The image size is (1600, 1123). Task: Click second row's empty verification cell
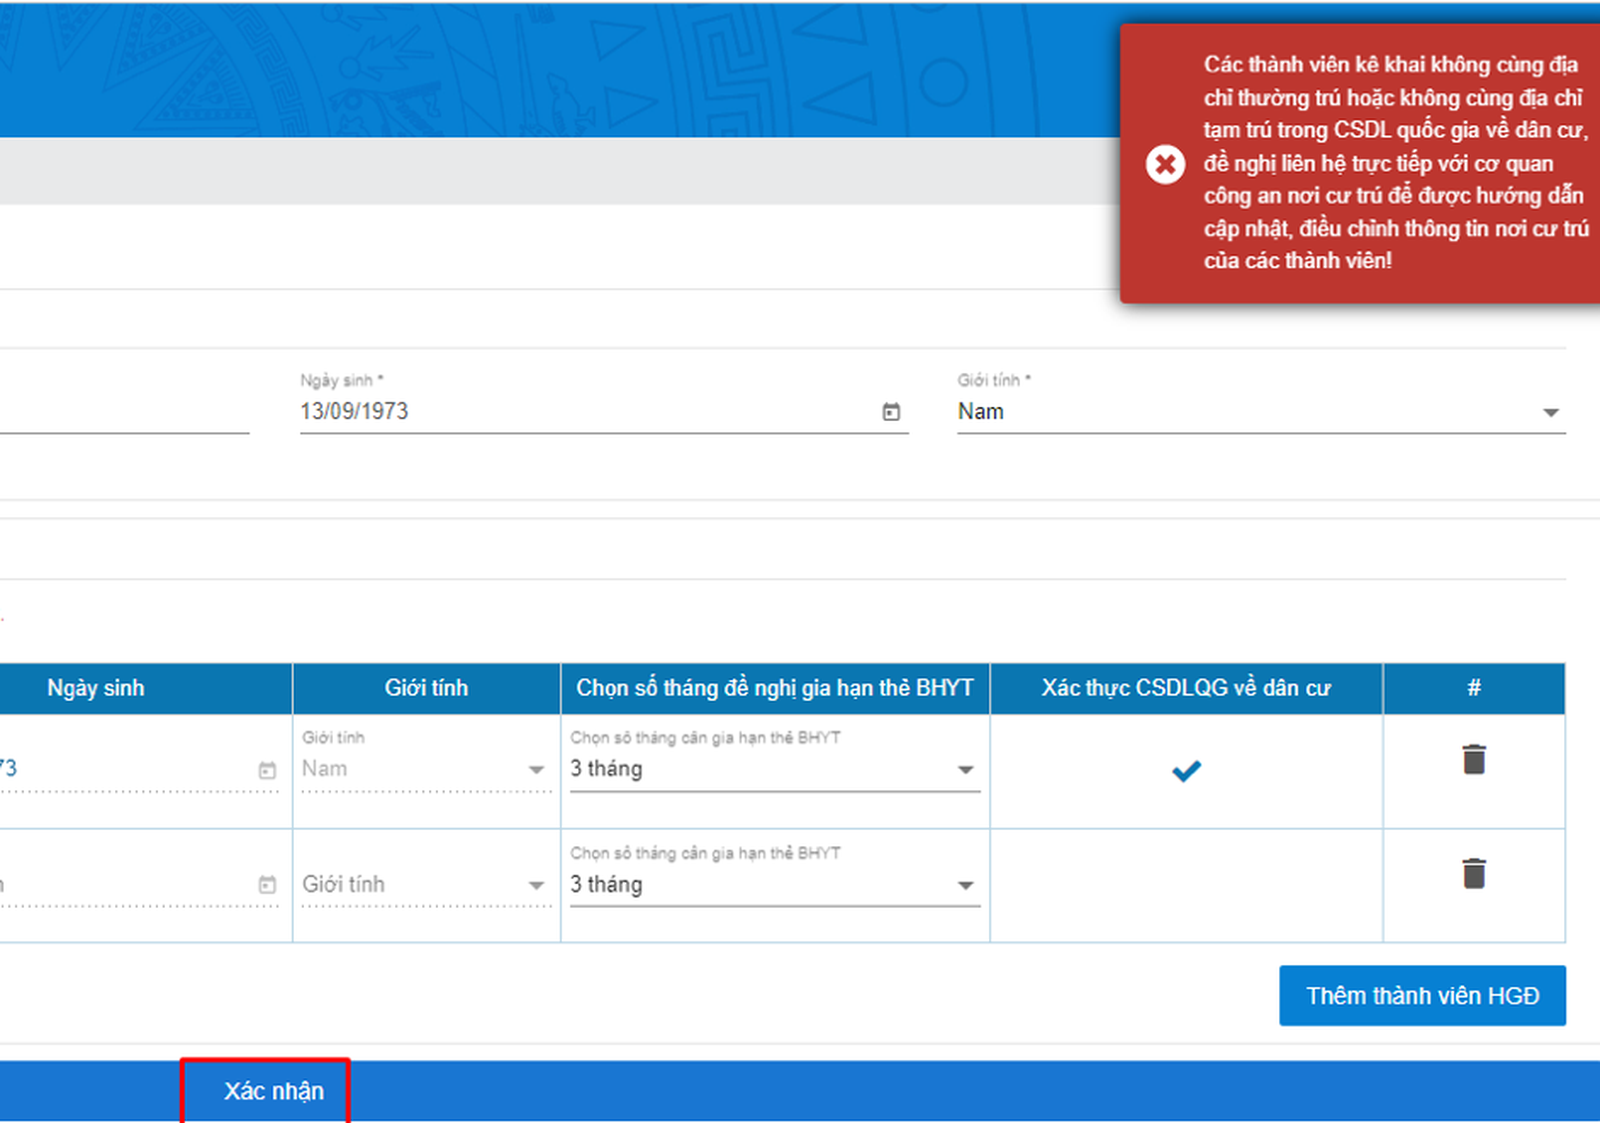(x=1186, y=885)
